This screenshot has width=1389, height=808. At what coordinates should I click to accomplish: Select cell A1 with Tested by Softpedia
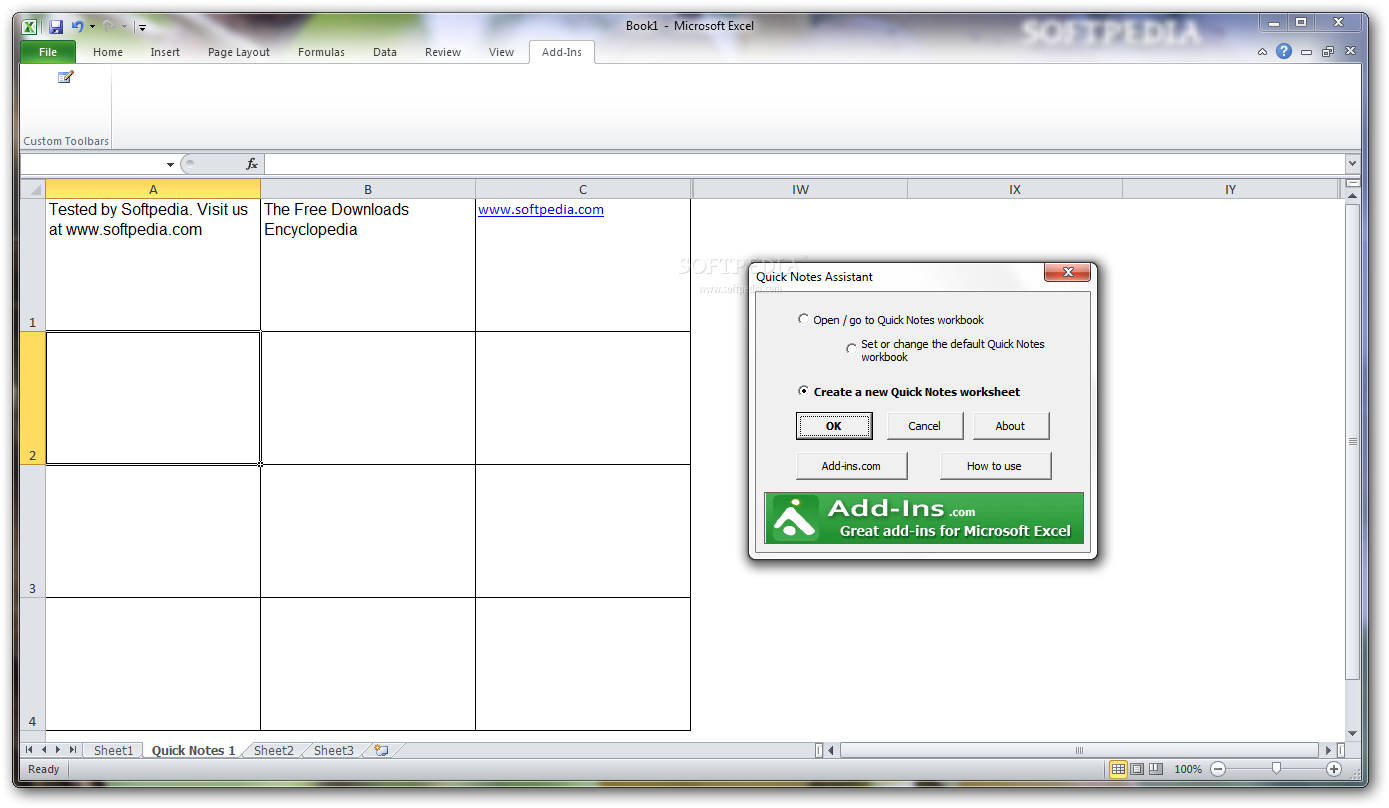[x=153, y=265]
